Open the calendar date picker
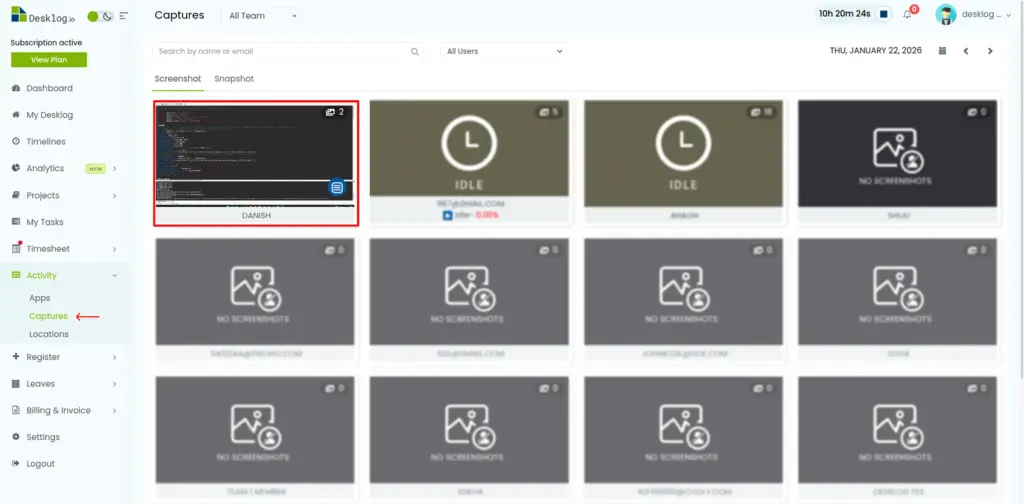This screenshot has height=504, width=1024. coord(942,51)
